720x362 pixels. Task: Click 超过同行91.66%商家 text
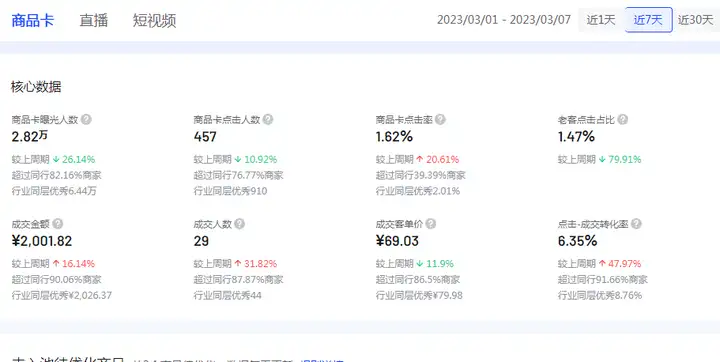[x=603, y=280]
